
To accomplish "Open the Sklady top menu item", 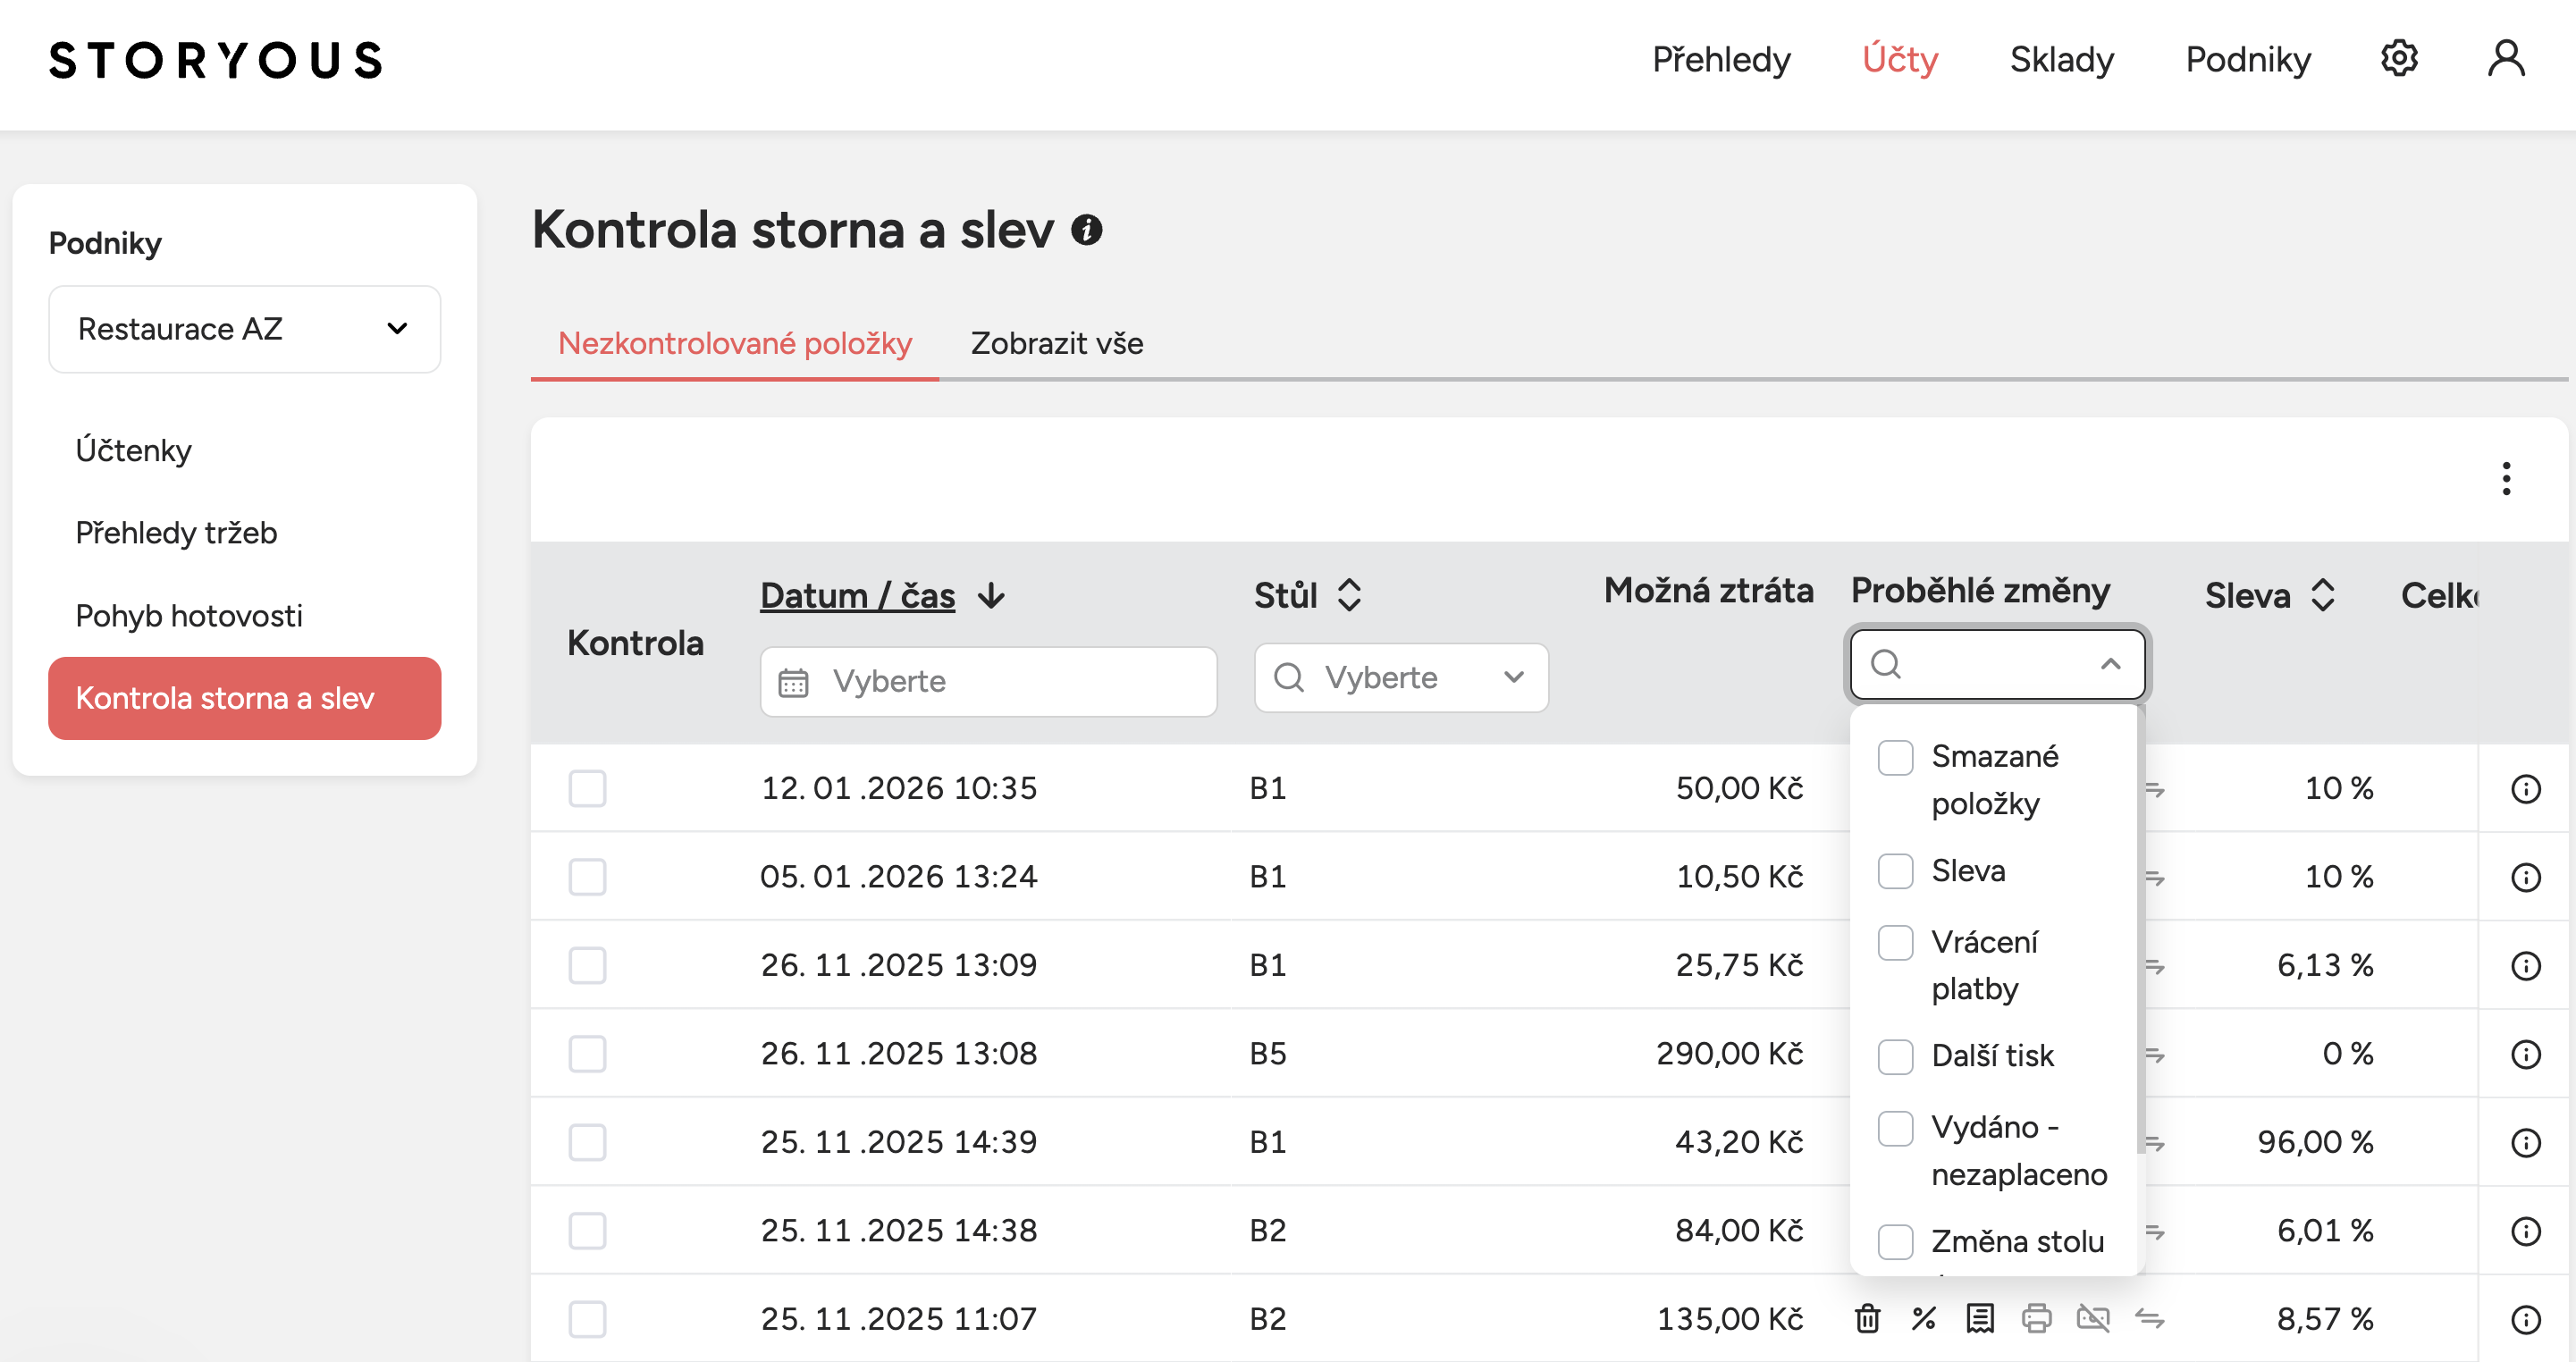I will [x=2061, y=59].
